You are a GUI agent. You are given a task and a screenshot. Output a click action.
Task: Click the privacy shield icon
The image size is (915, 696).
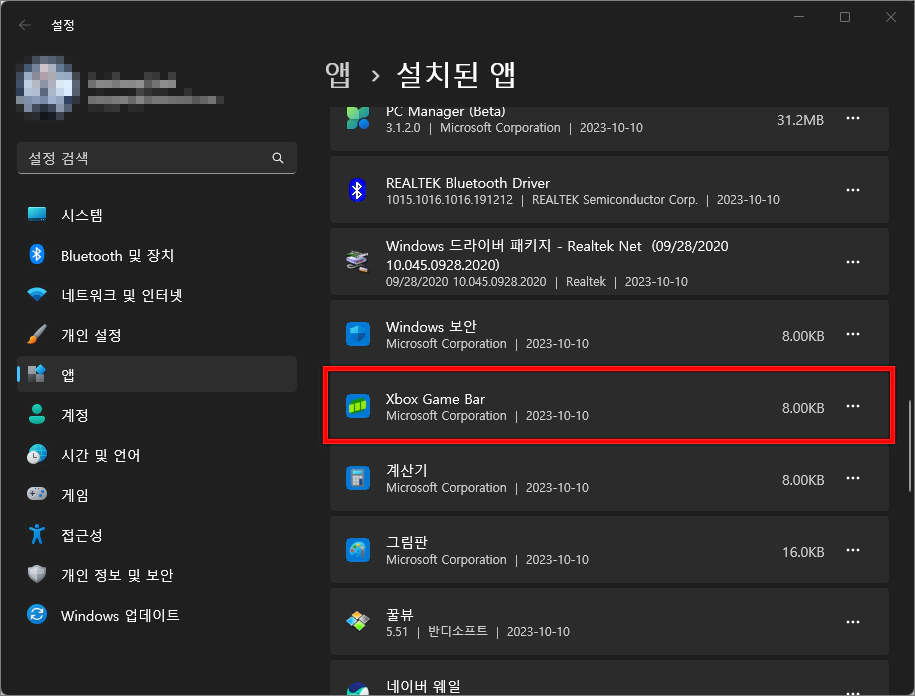[37, 574]
